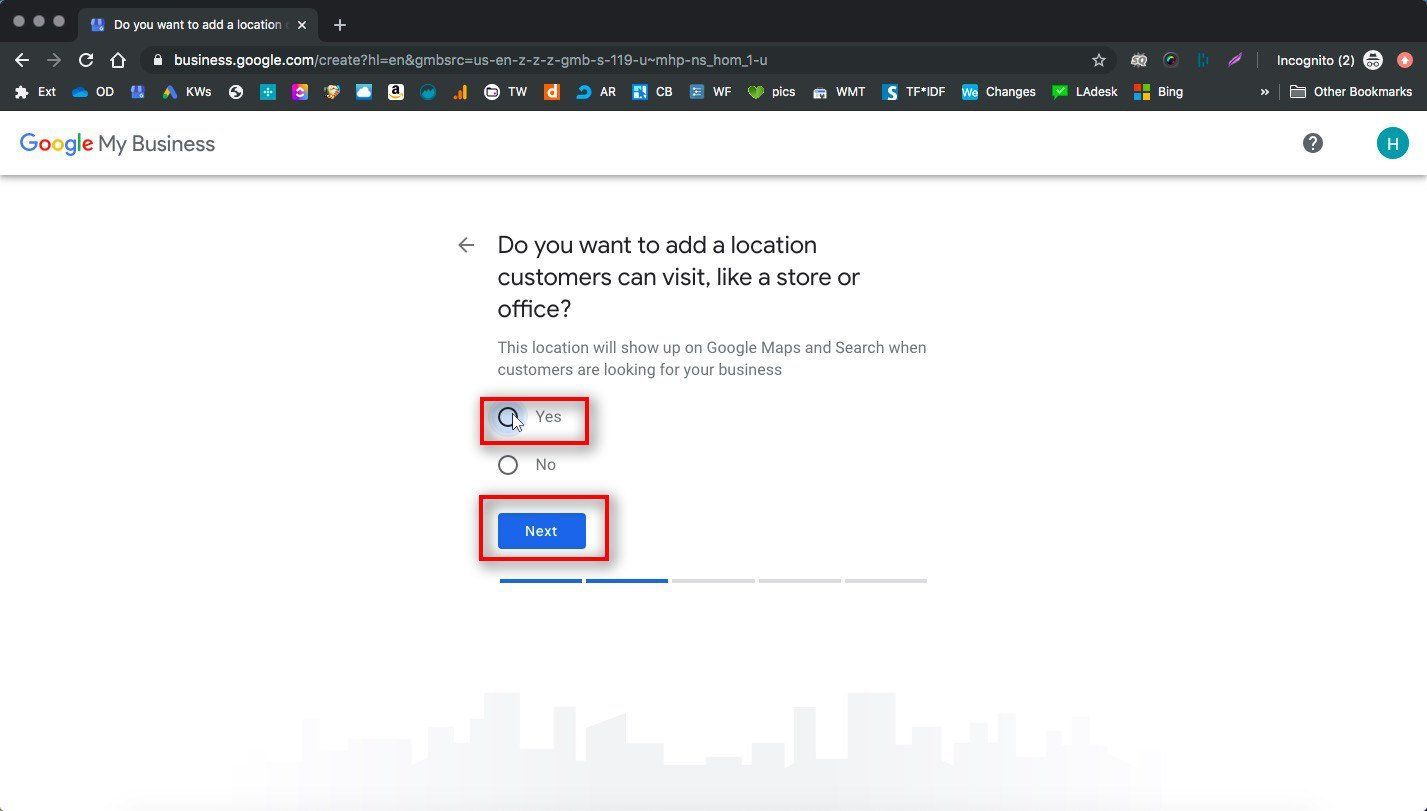Click the purple feather extension icon
The height and width of the screenshot is (811, 1427).
point(1235,60)
